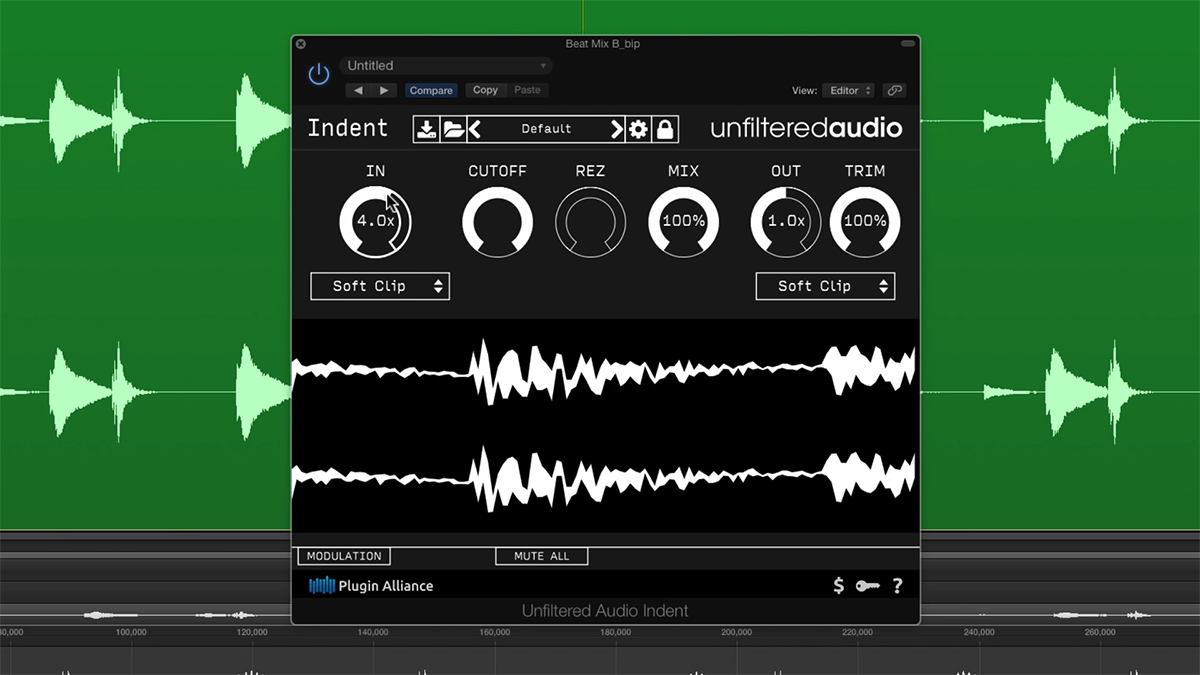Click the plugin waveform display
1200x675 pixels.
pos(605,425)
